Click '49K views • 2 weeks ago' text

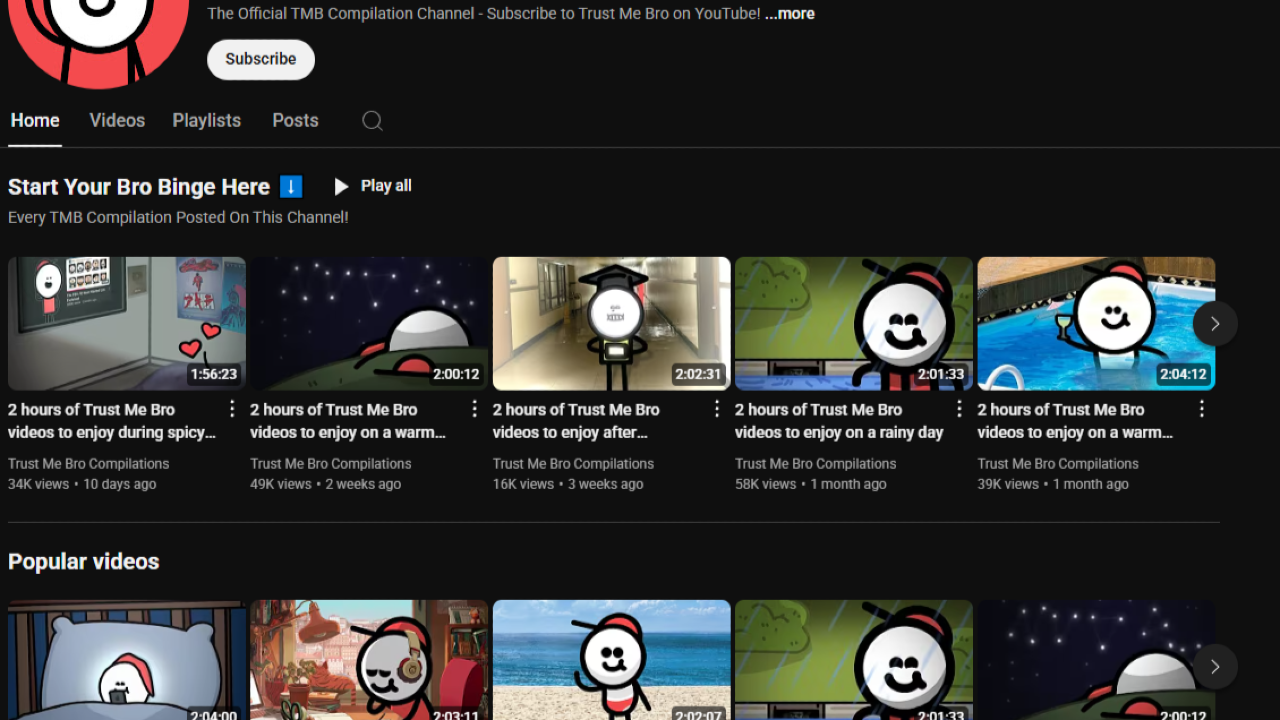pyautogui.click(x=325, y=484)
